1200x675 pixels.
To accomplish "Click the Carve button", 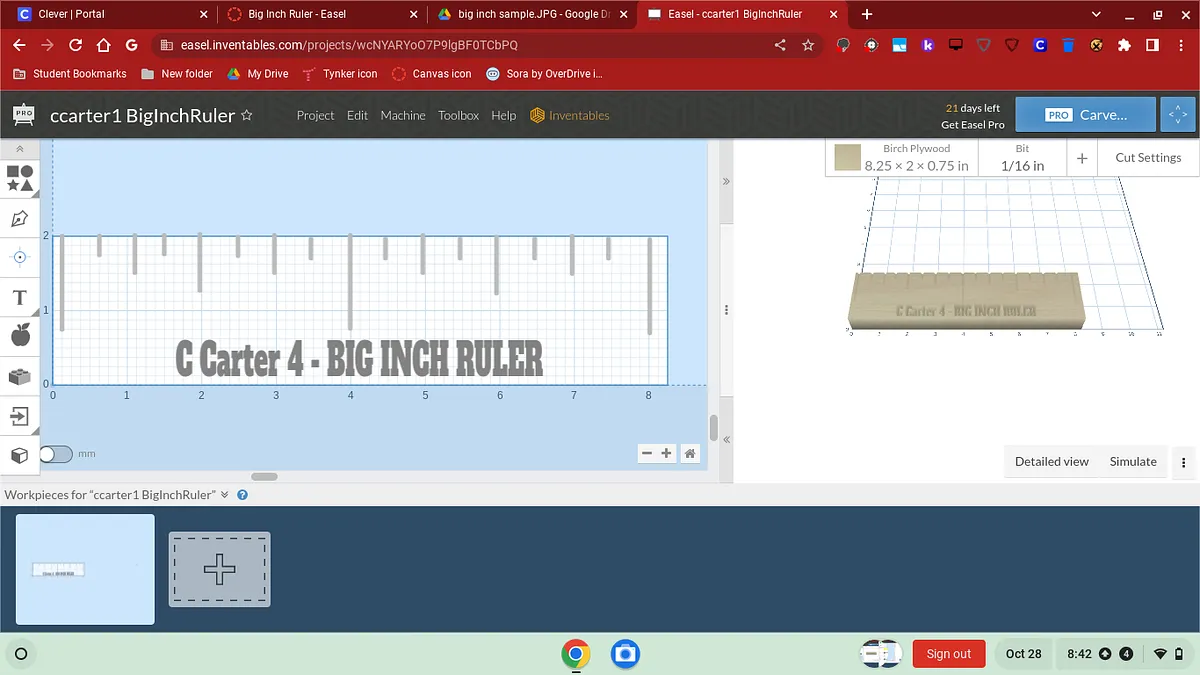I will pyautogui.click(x=1085, y=115).
